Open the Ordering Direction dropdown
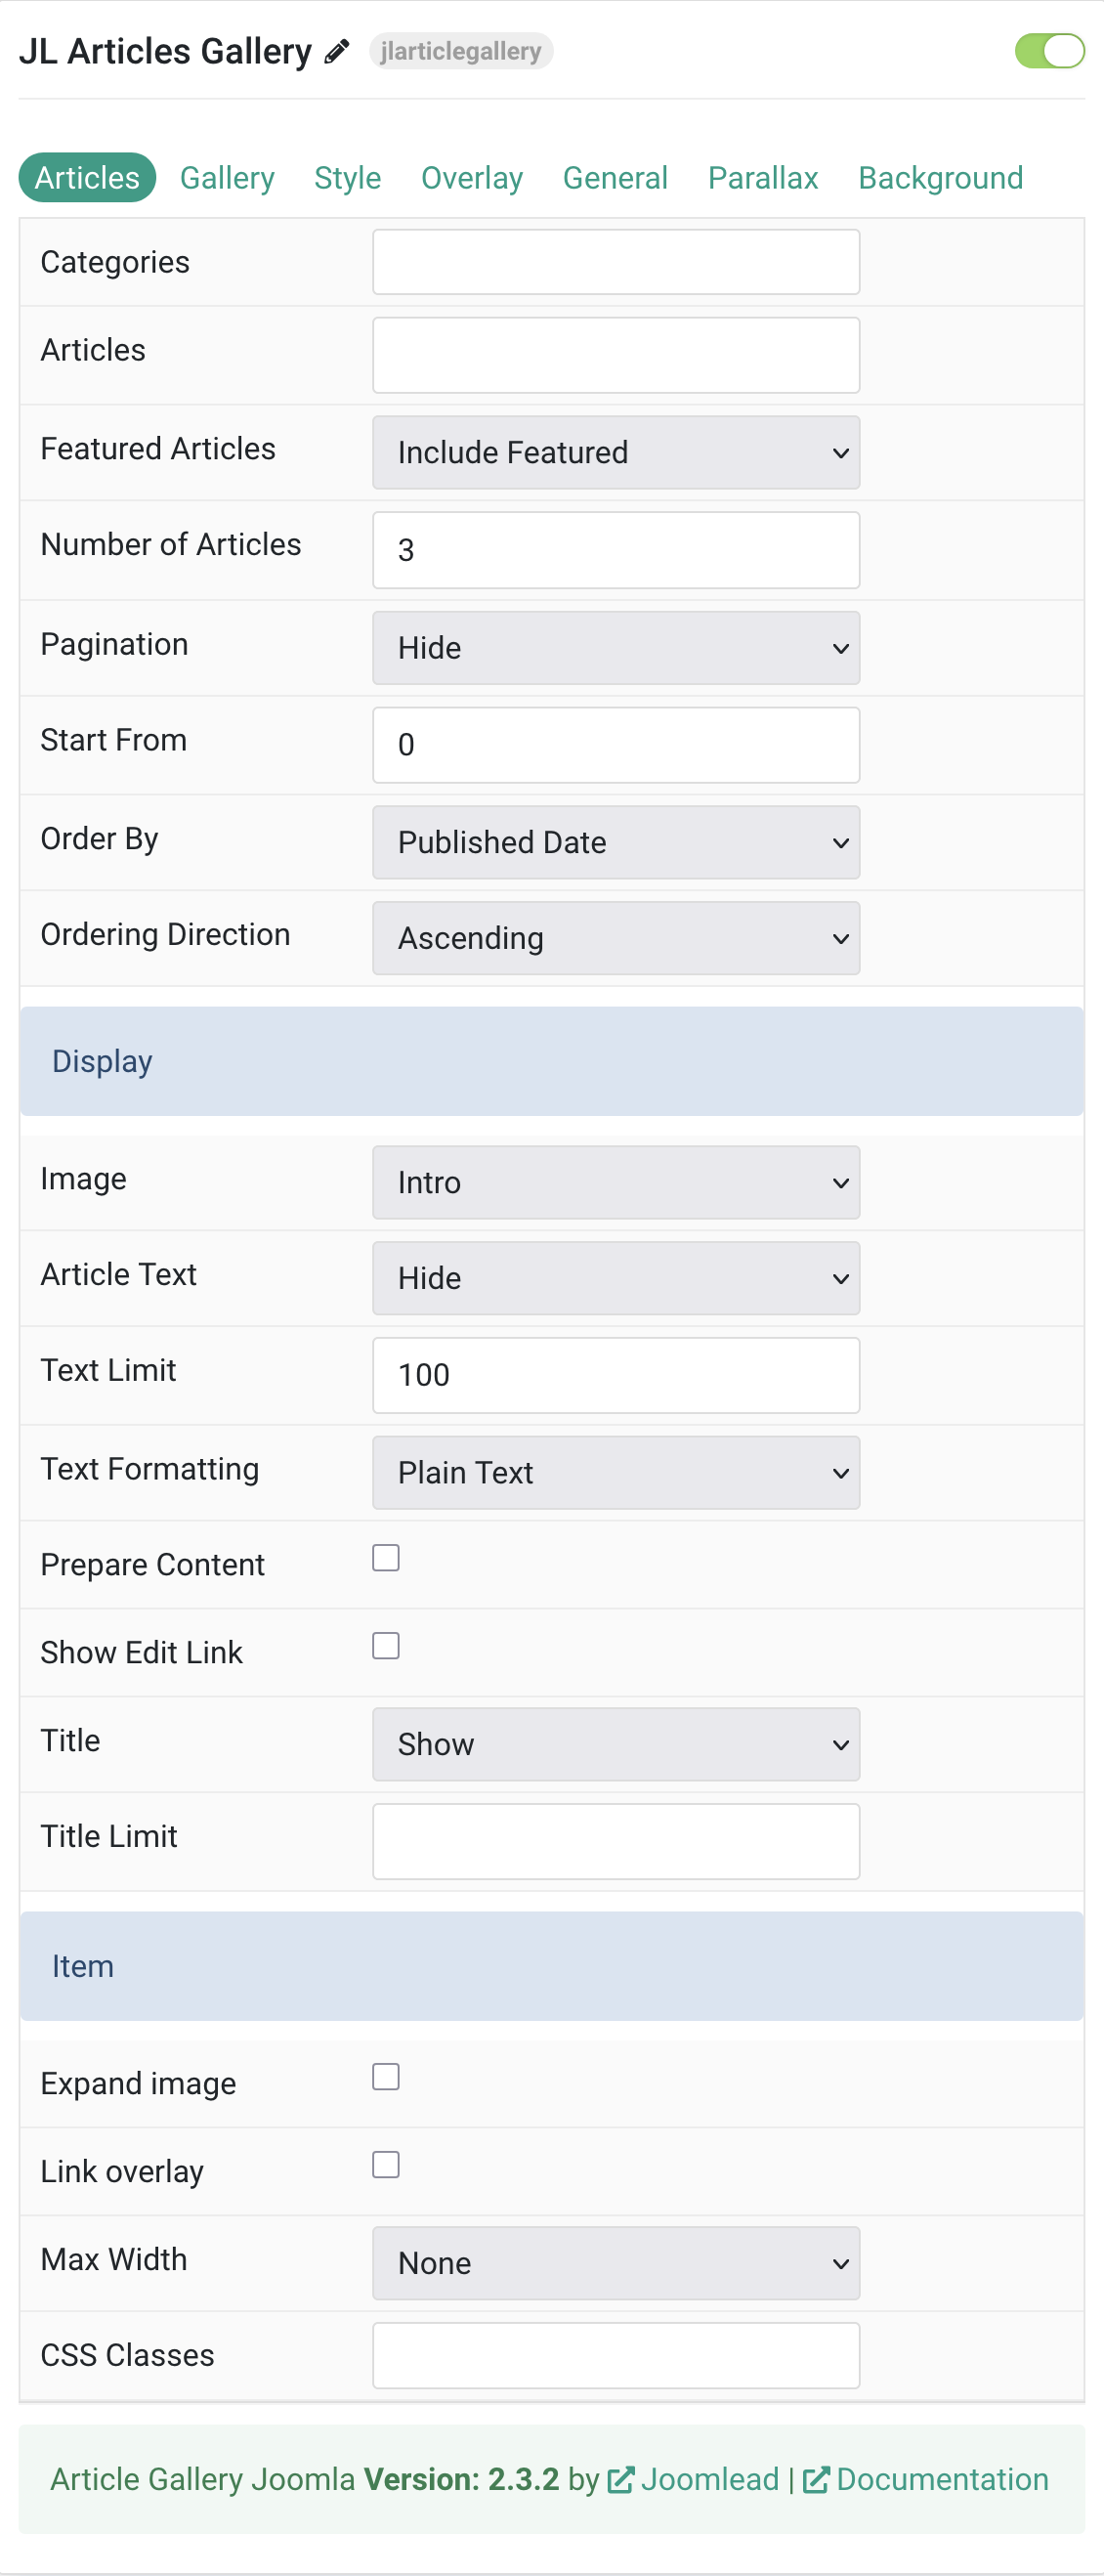 pyautogui.click(x=616, y=938)
